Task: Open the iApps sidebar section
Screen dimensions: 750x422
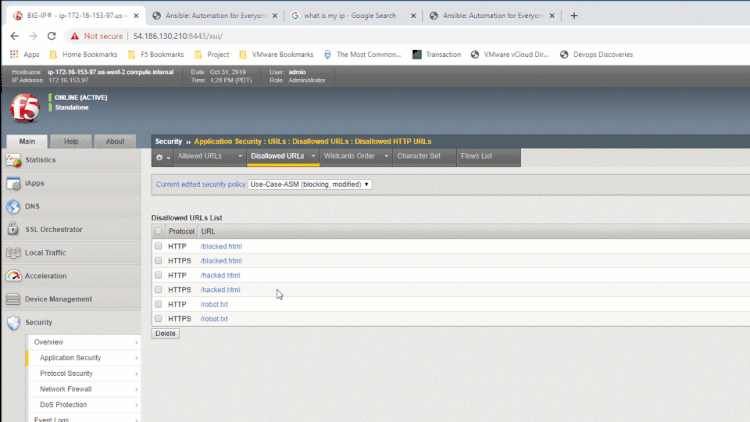Action: click(x=14, y=183)
